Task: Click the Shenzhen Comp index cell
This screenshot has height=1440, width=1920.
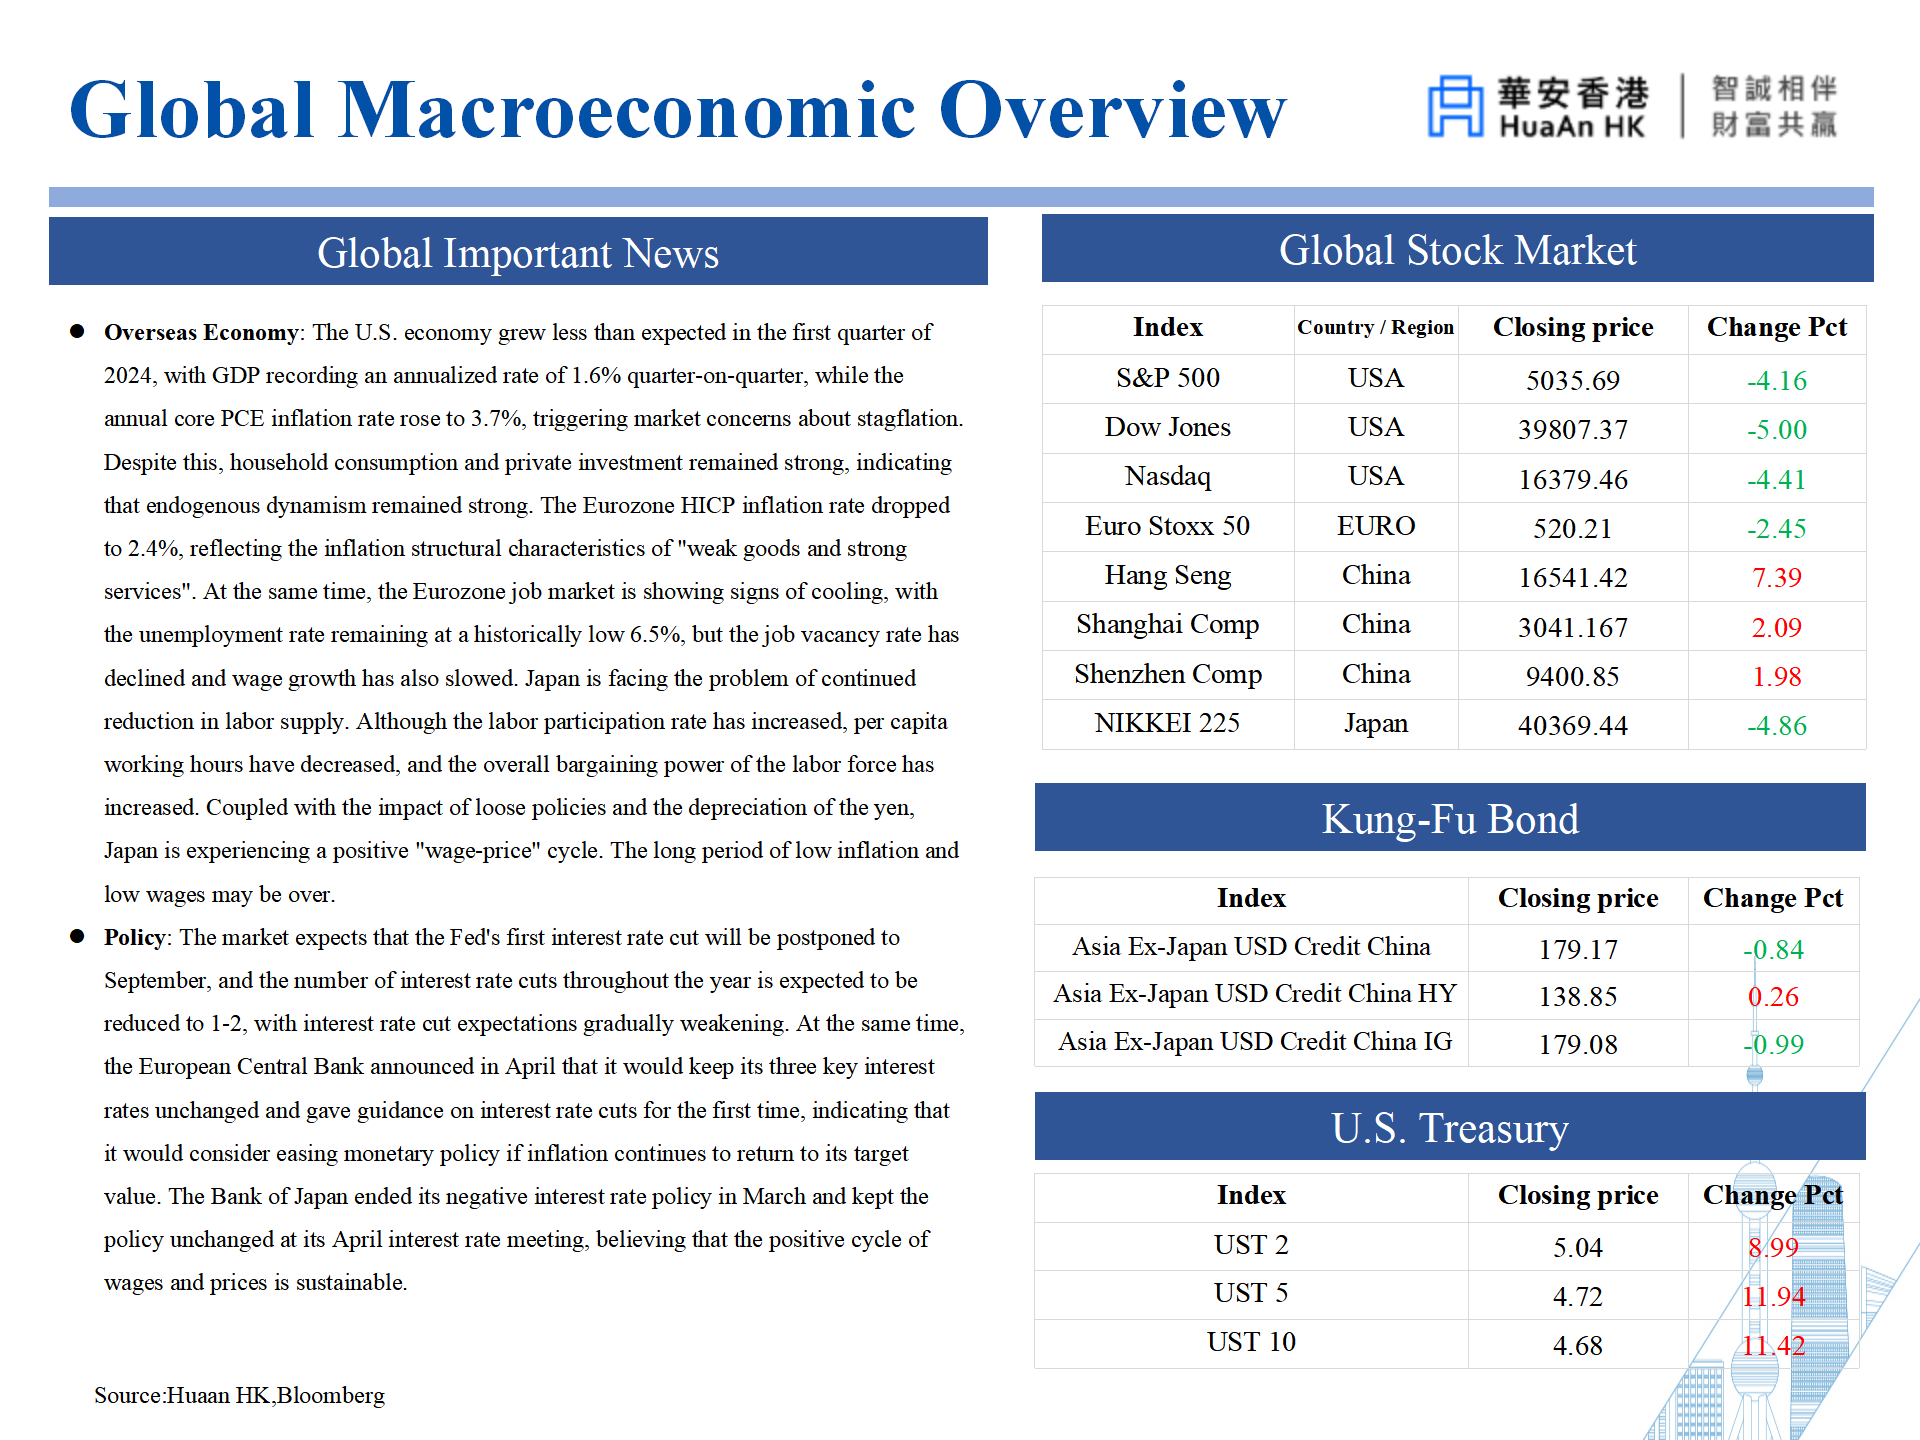Action: (1168, 674)
